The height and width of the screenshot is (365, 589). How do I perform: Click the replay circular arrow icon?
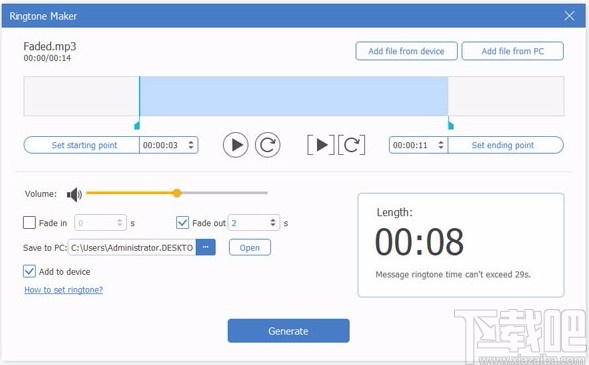click(267, 145)
